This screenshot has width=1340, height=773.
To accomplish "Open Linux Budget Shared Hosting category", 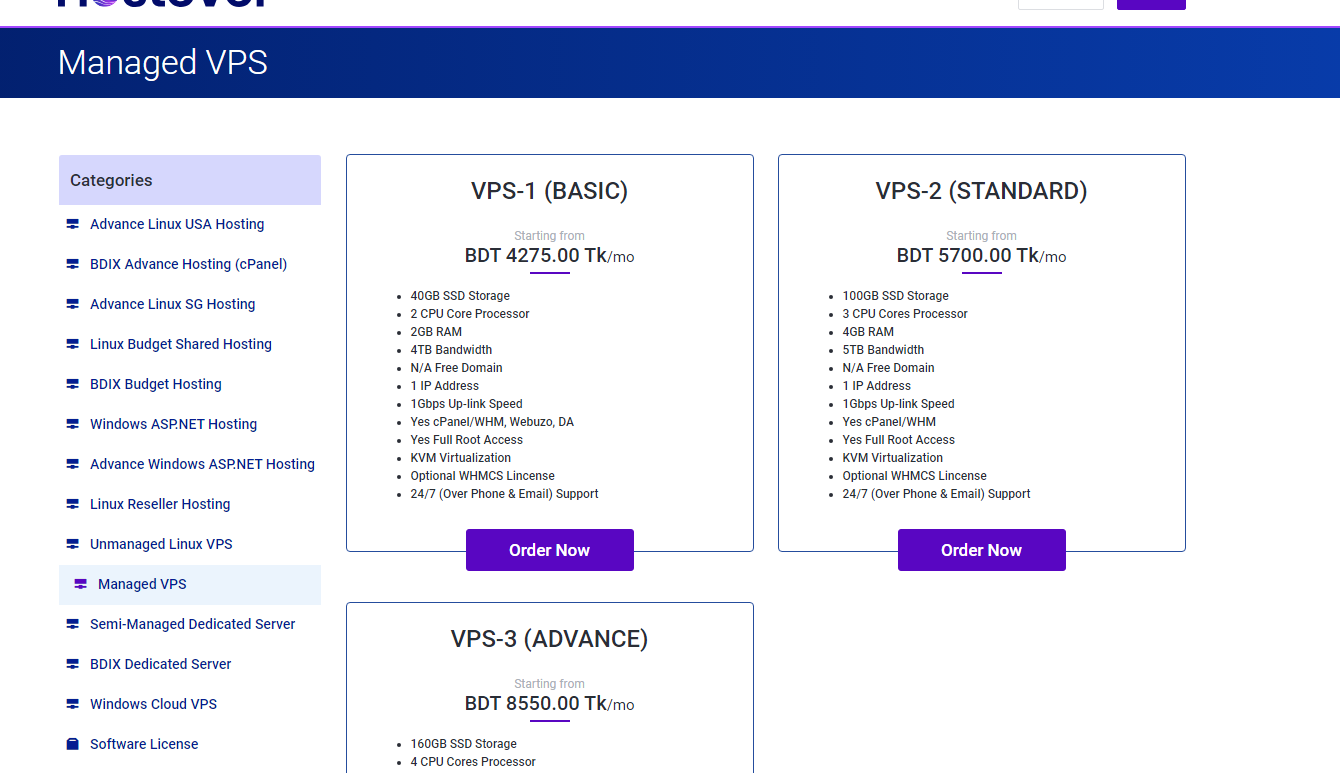I will point(180,344).
